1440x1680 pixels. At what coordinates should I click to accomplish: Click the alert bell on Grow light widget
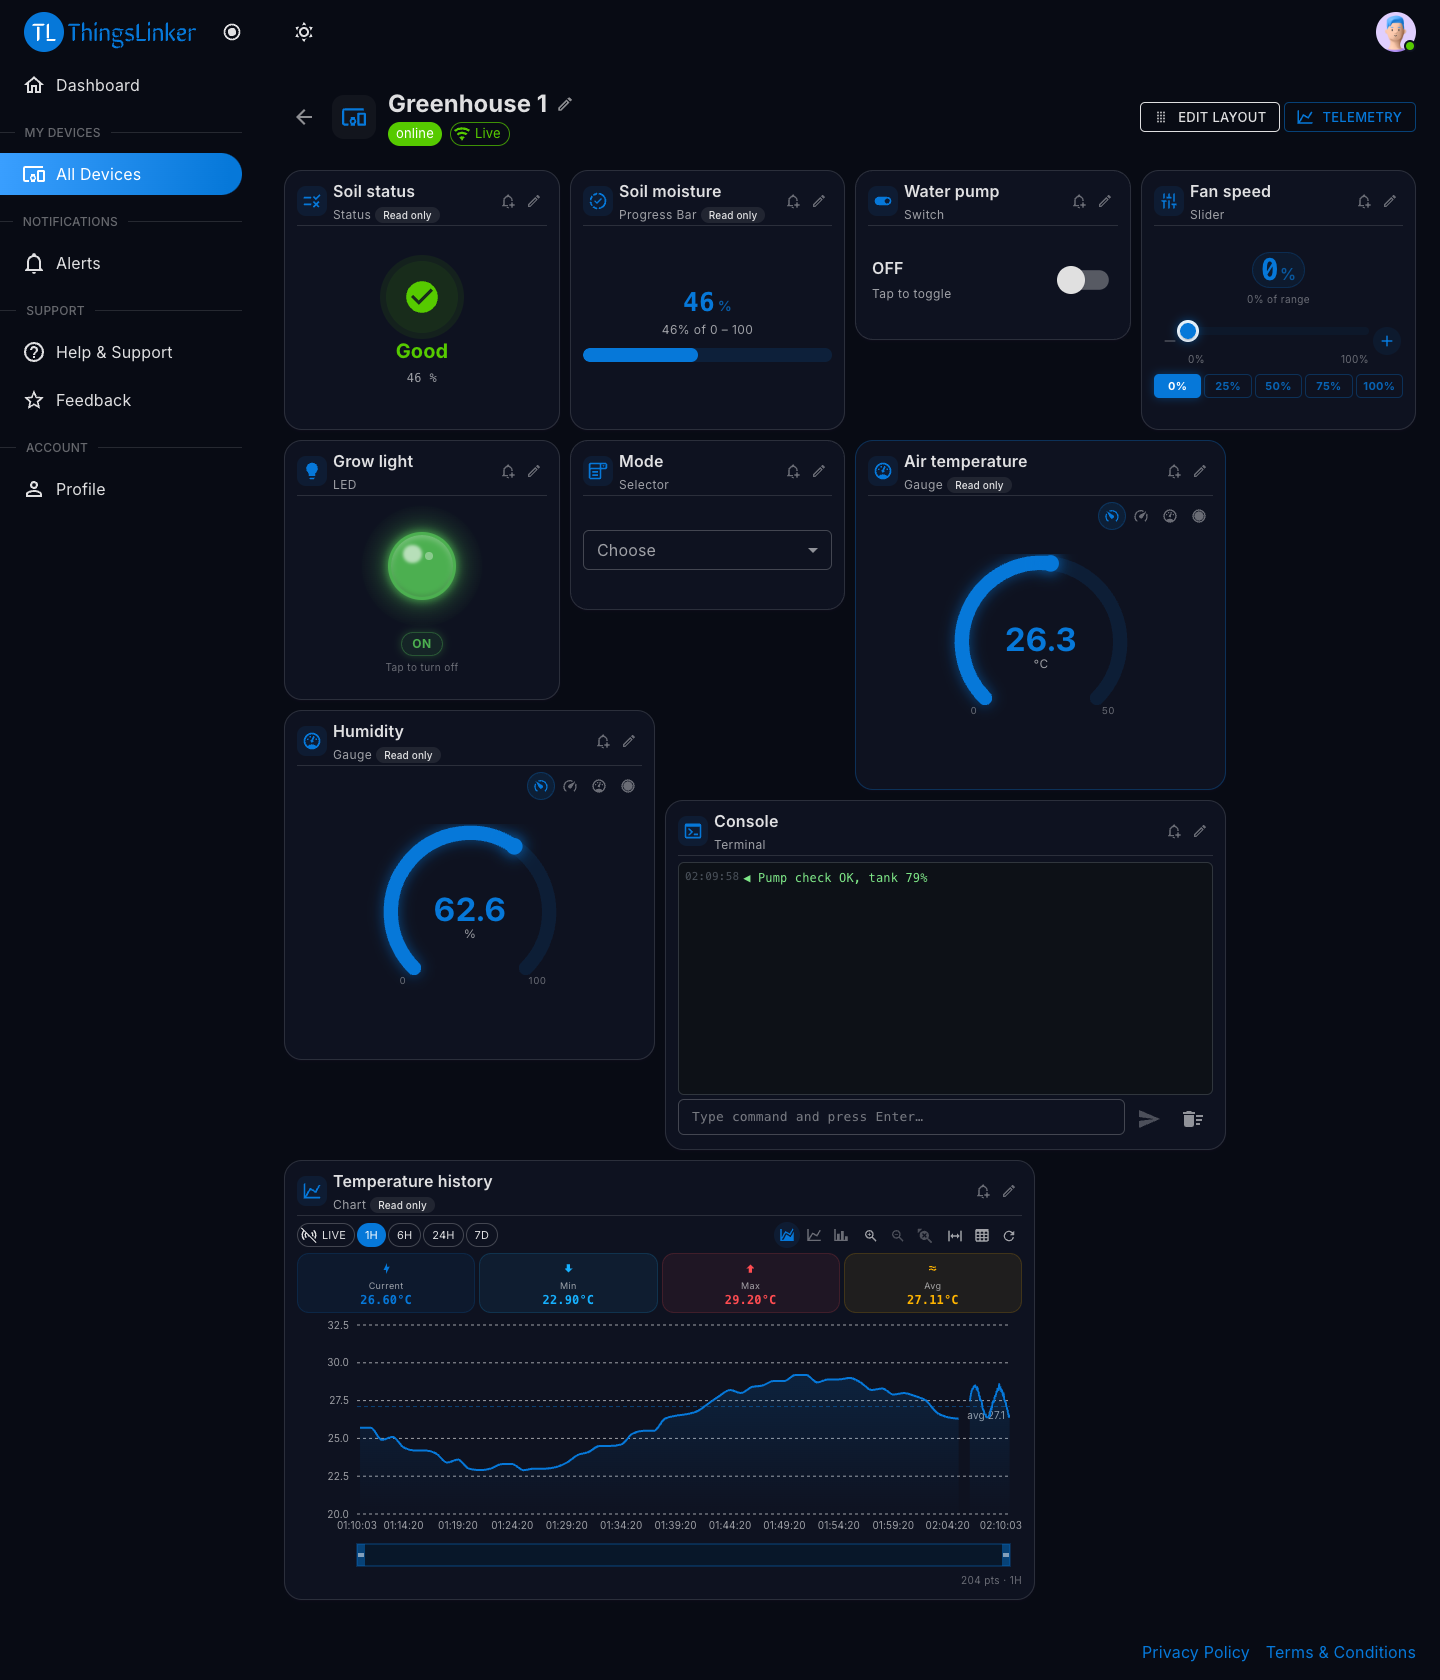(508, 471)
